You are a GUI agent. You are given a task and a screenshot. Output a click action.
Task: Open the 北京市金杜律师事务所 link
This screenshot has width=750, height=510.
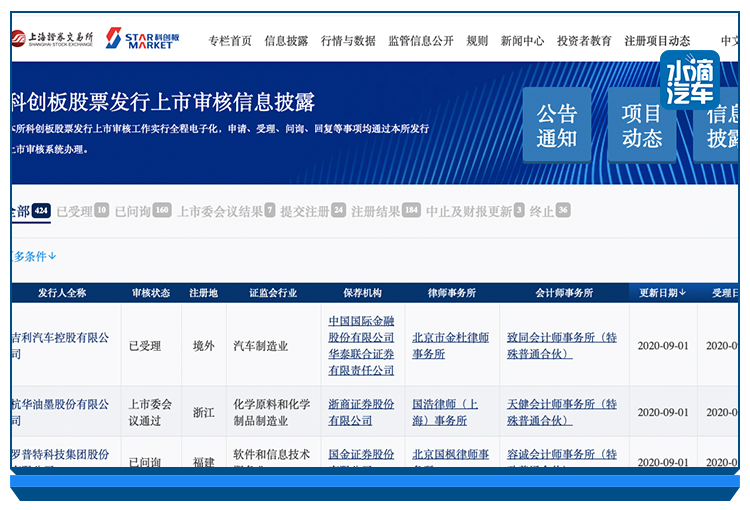451,346
